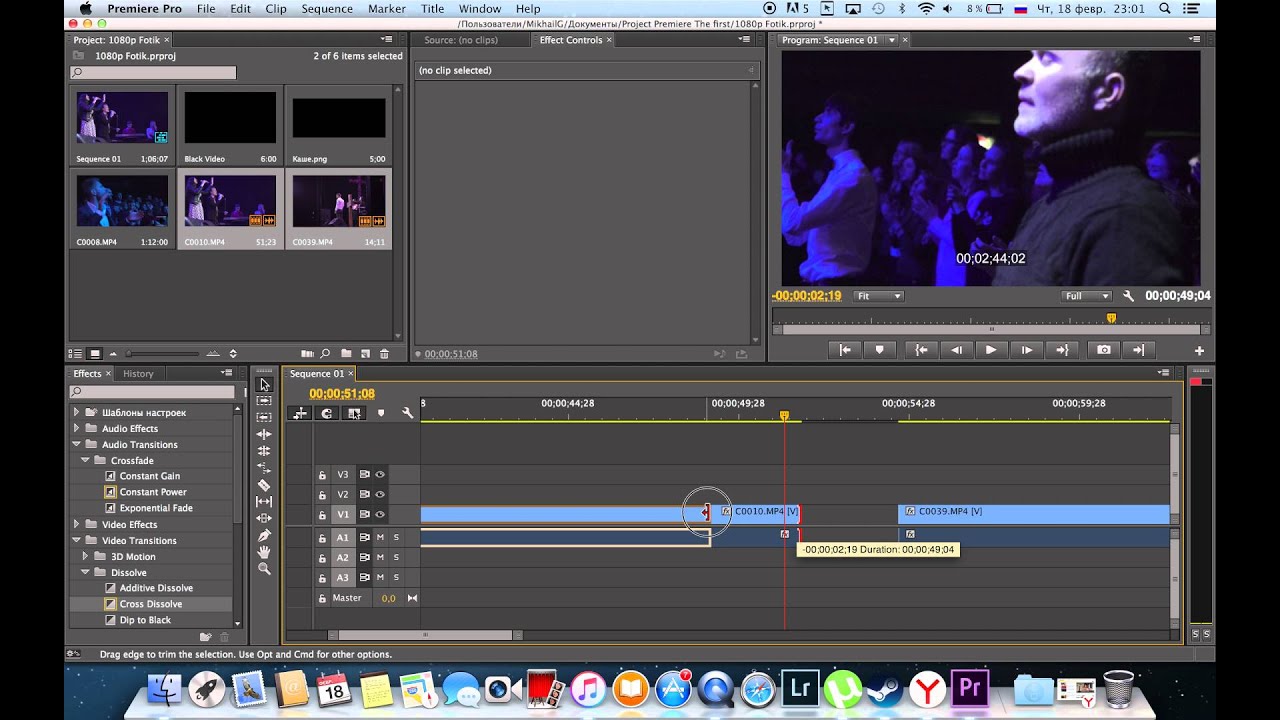
Task: Click the Go to In point button
Action: click(x=922, y=350)
